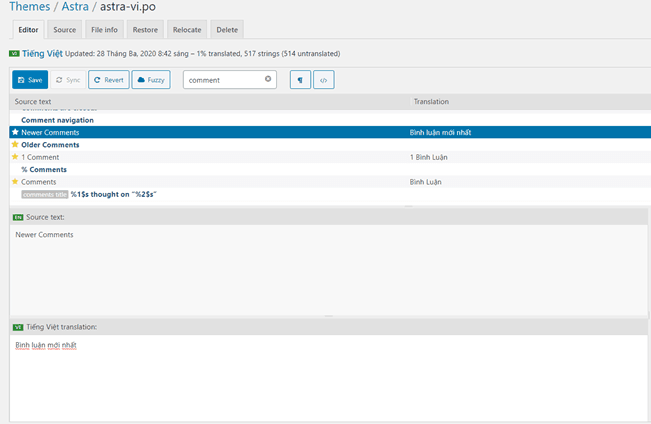This screenshot has width=651, height=424.
Task: Revert changes with the Revert button
Action: [109, 80]
